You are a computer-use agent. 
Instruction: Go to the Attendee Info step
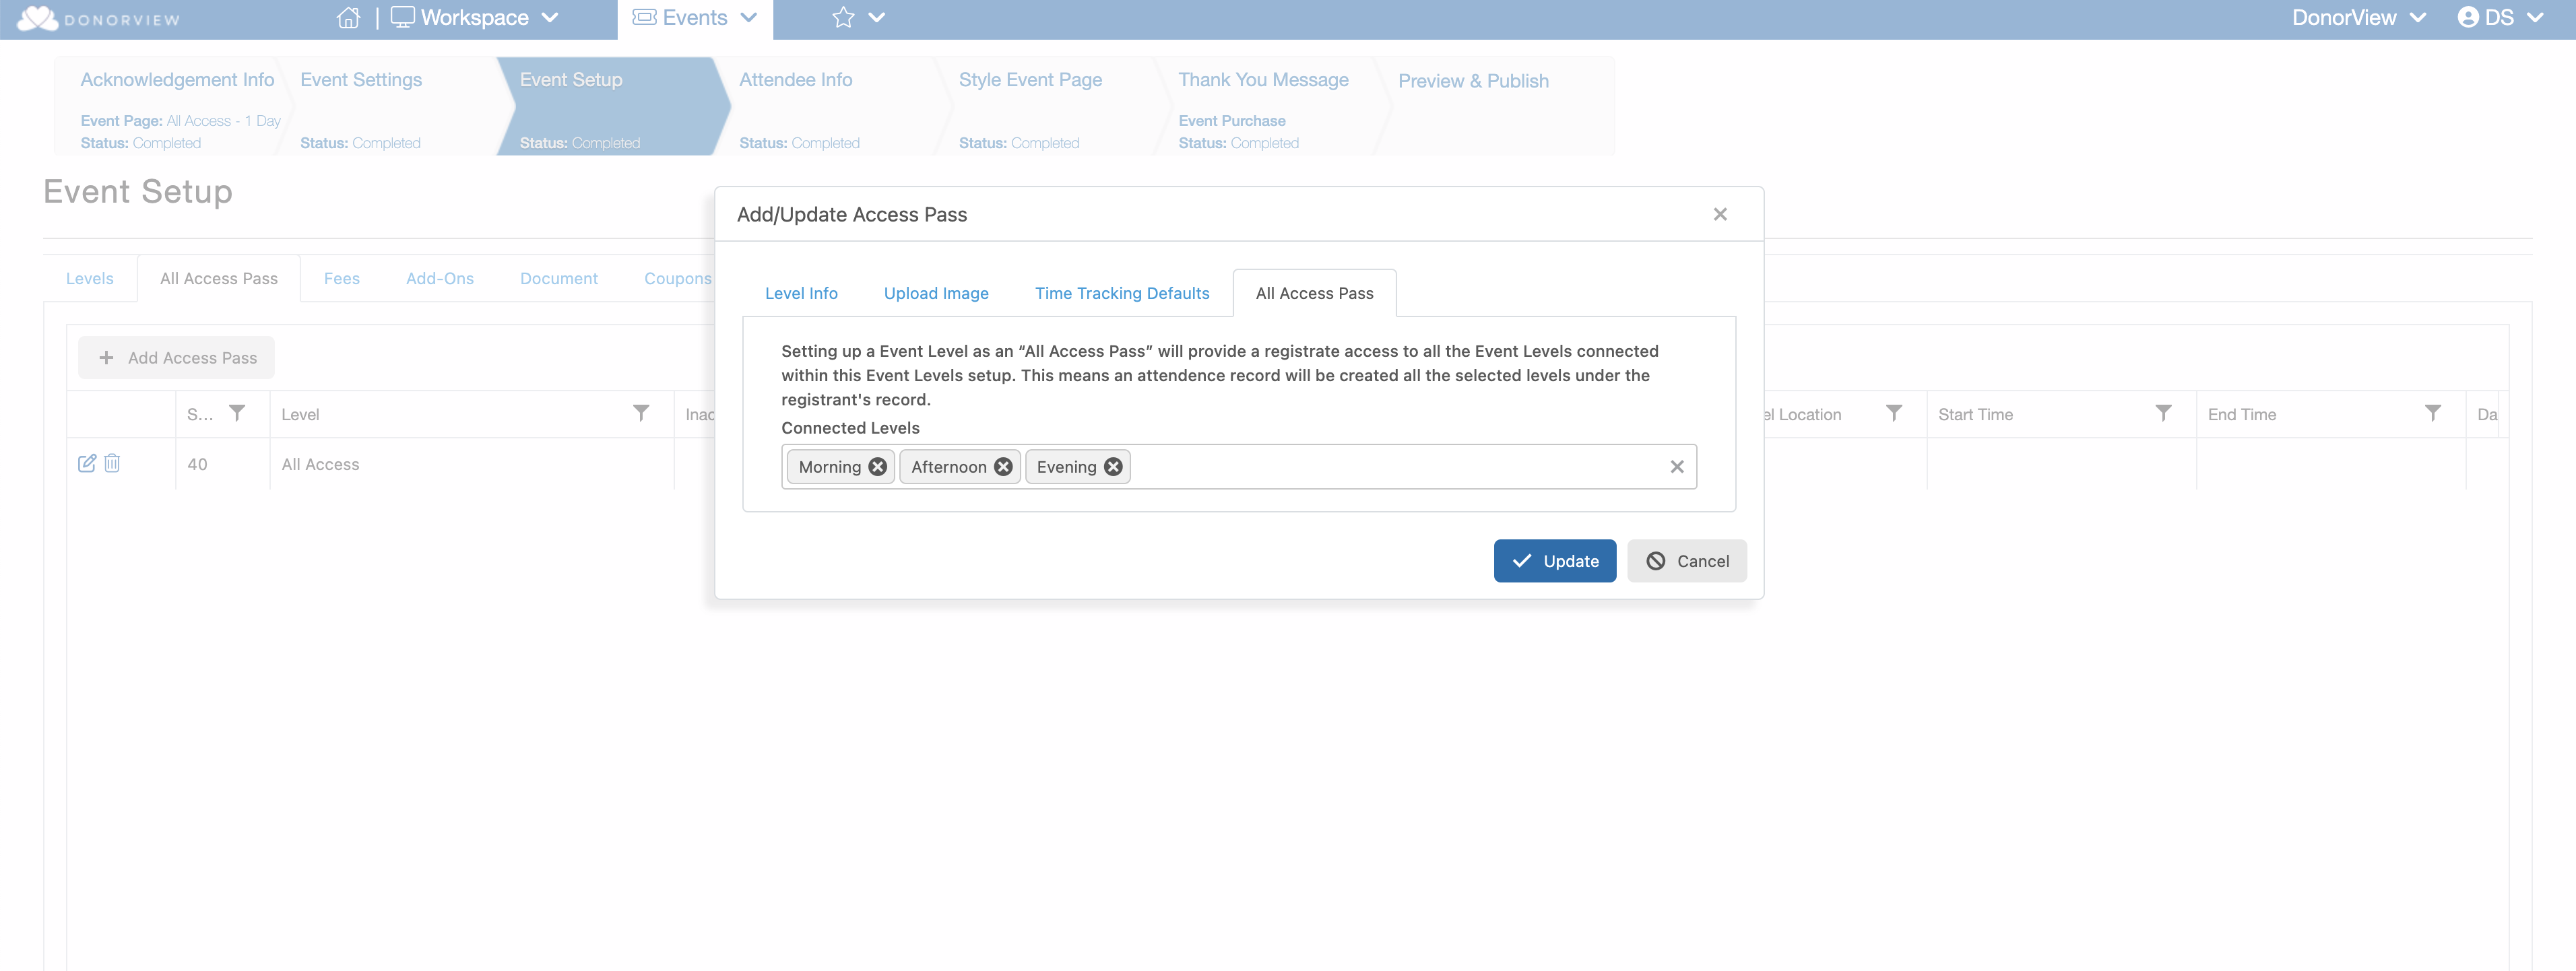(x=796, y=80)
